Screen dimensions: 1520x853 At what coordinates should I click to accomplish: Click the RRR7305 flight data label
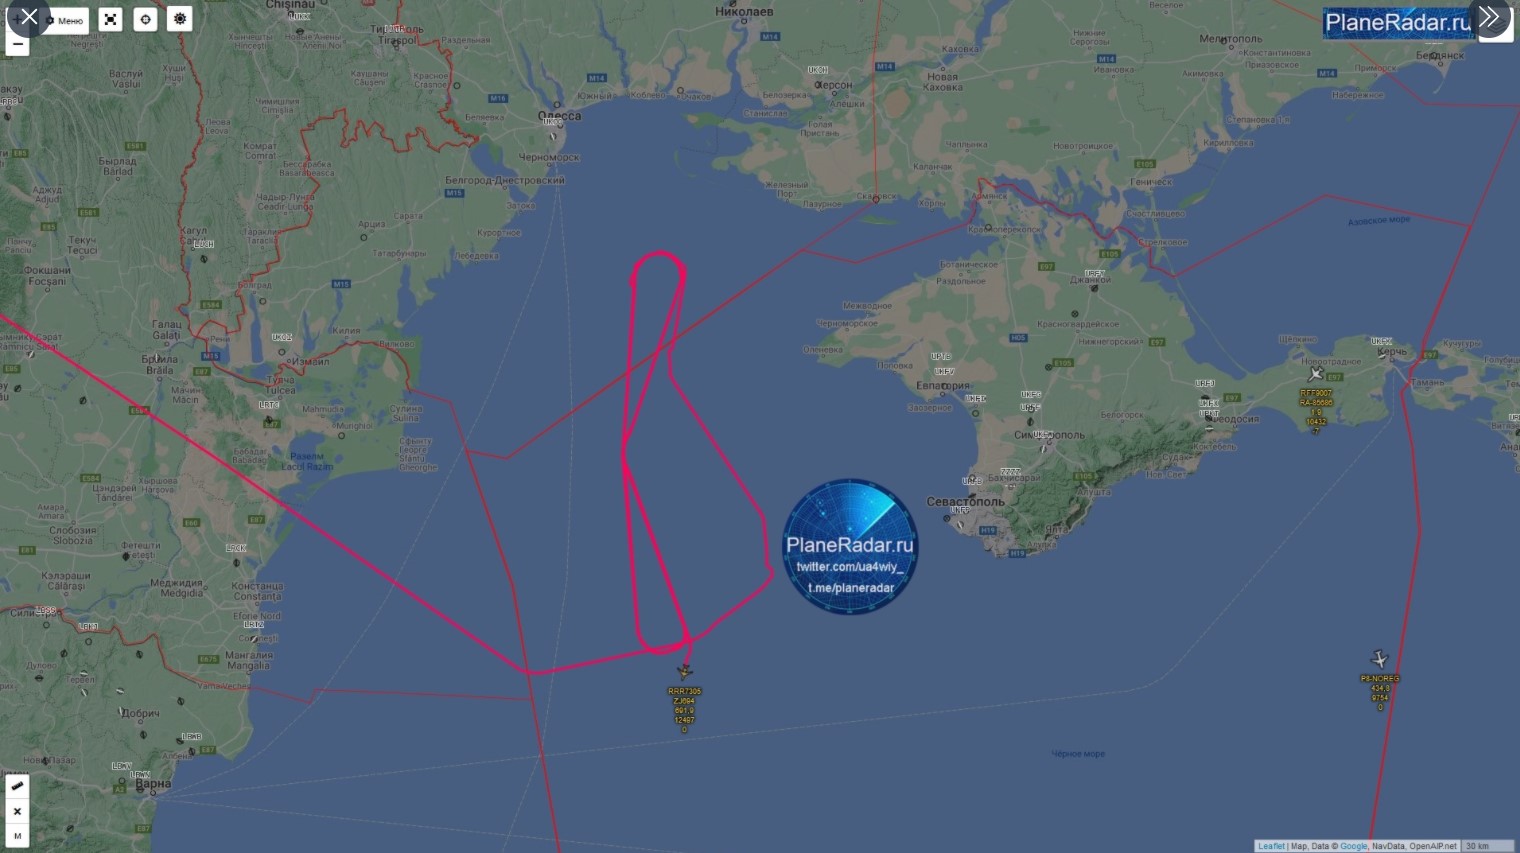[x=685, y=710]
